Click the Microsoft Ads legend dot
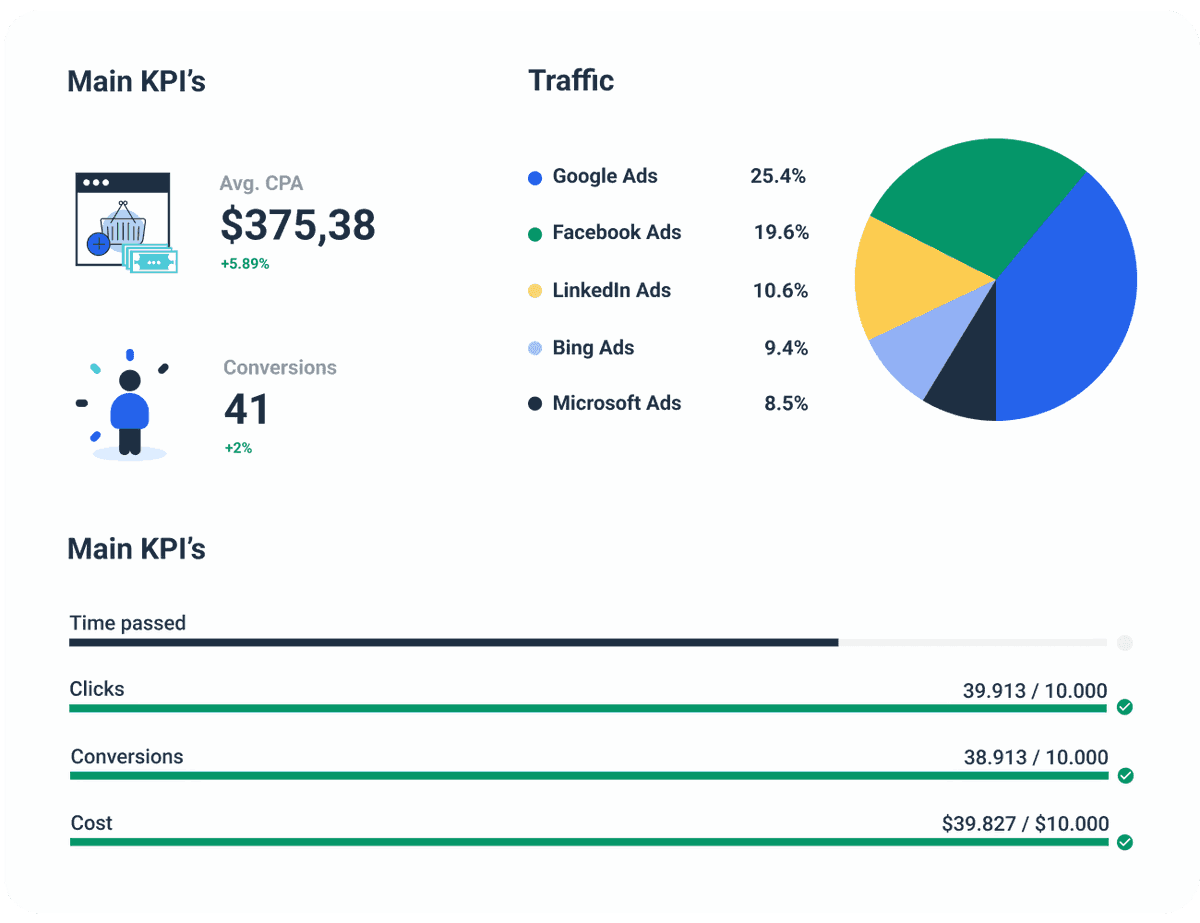The height and width of the screenshot is (923, 1200). [x=537, y=403]
